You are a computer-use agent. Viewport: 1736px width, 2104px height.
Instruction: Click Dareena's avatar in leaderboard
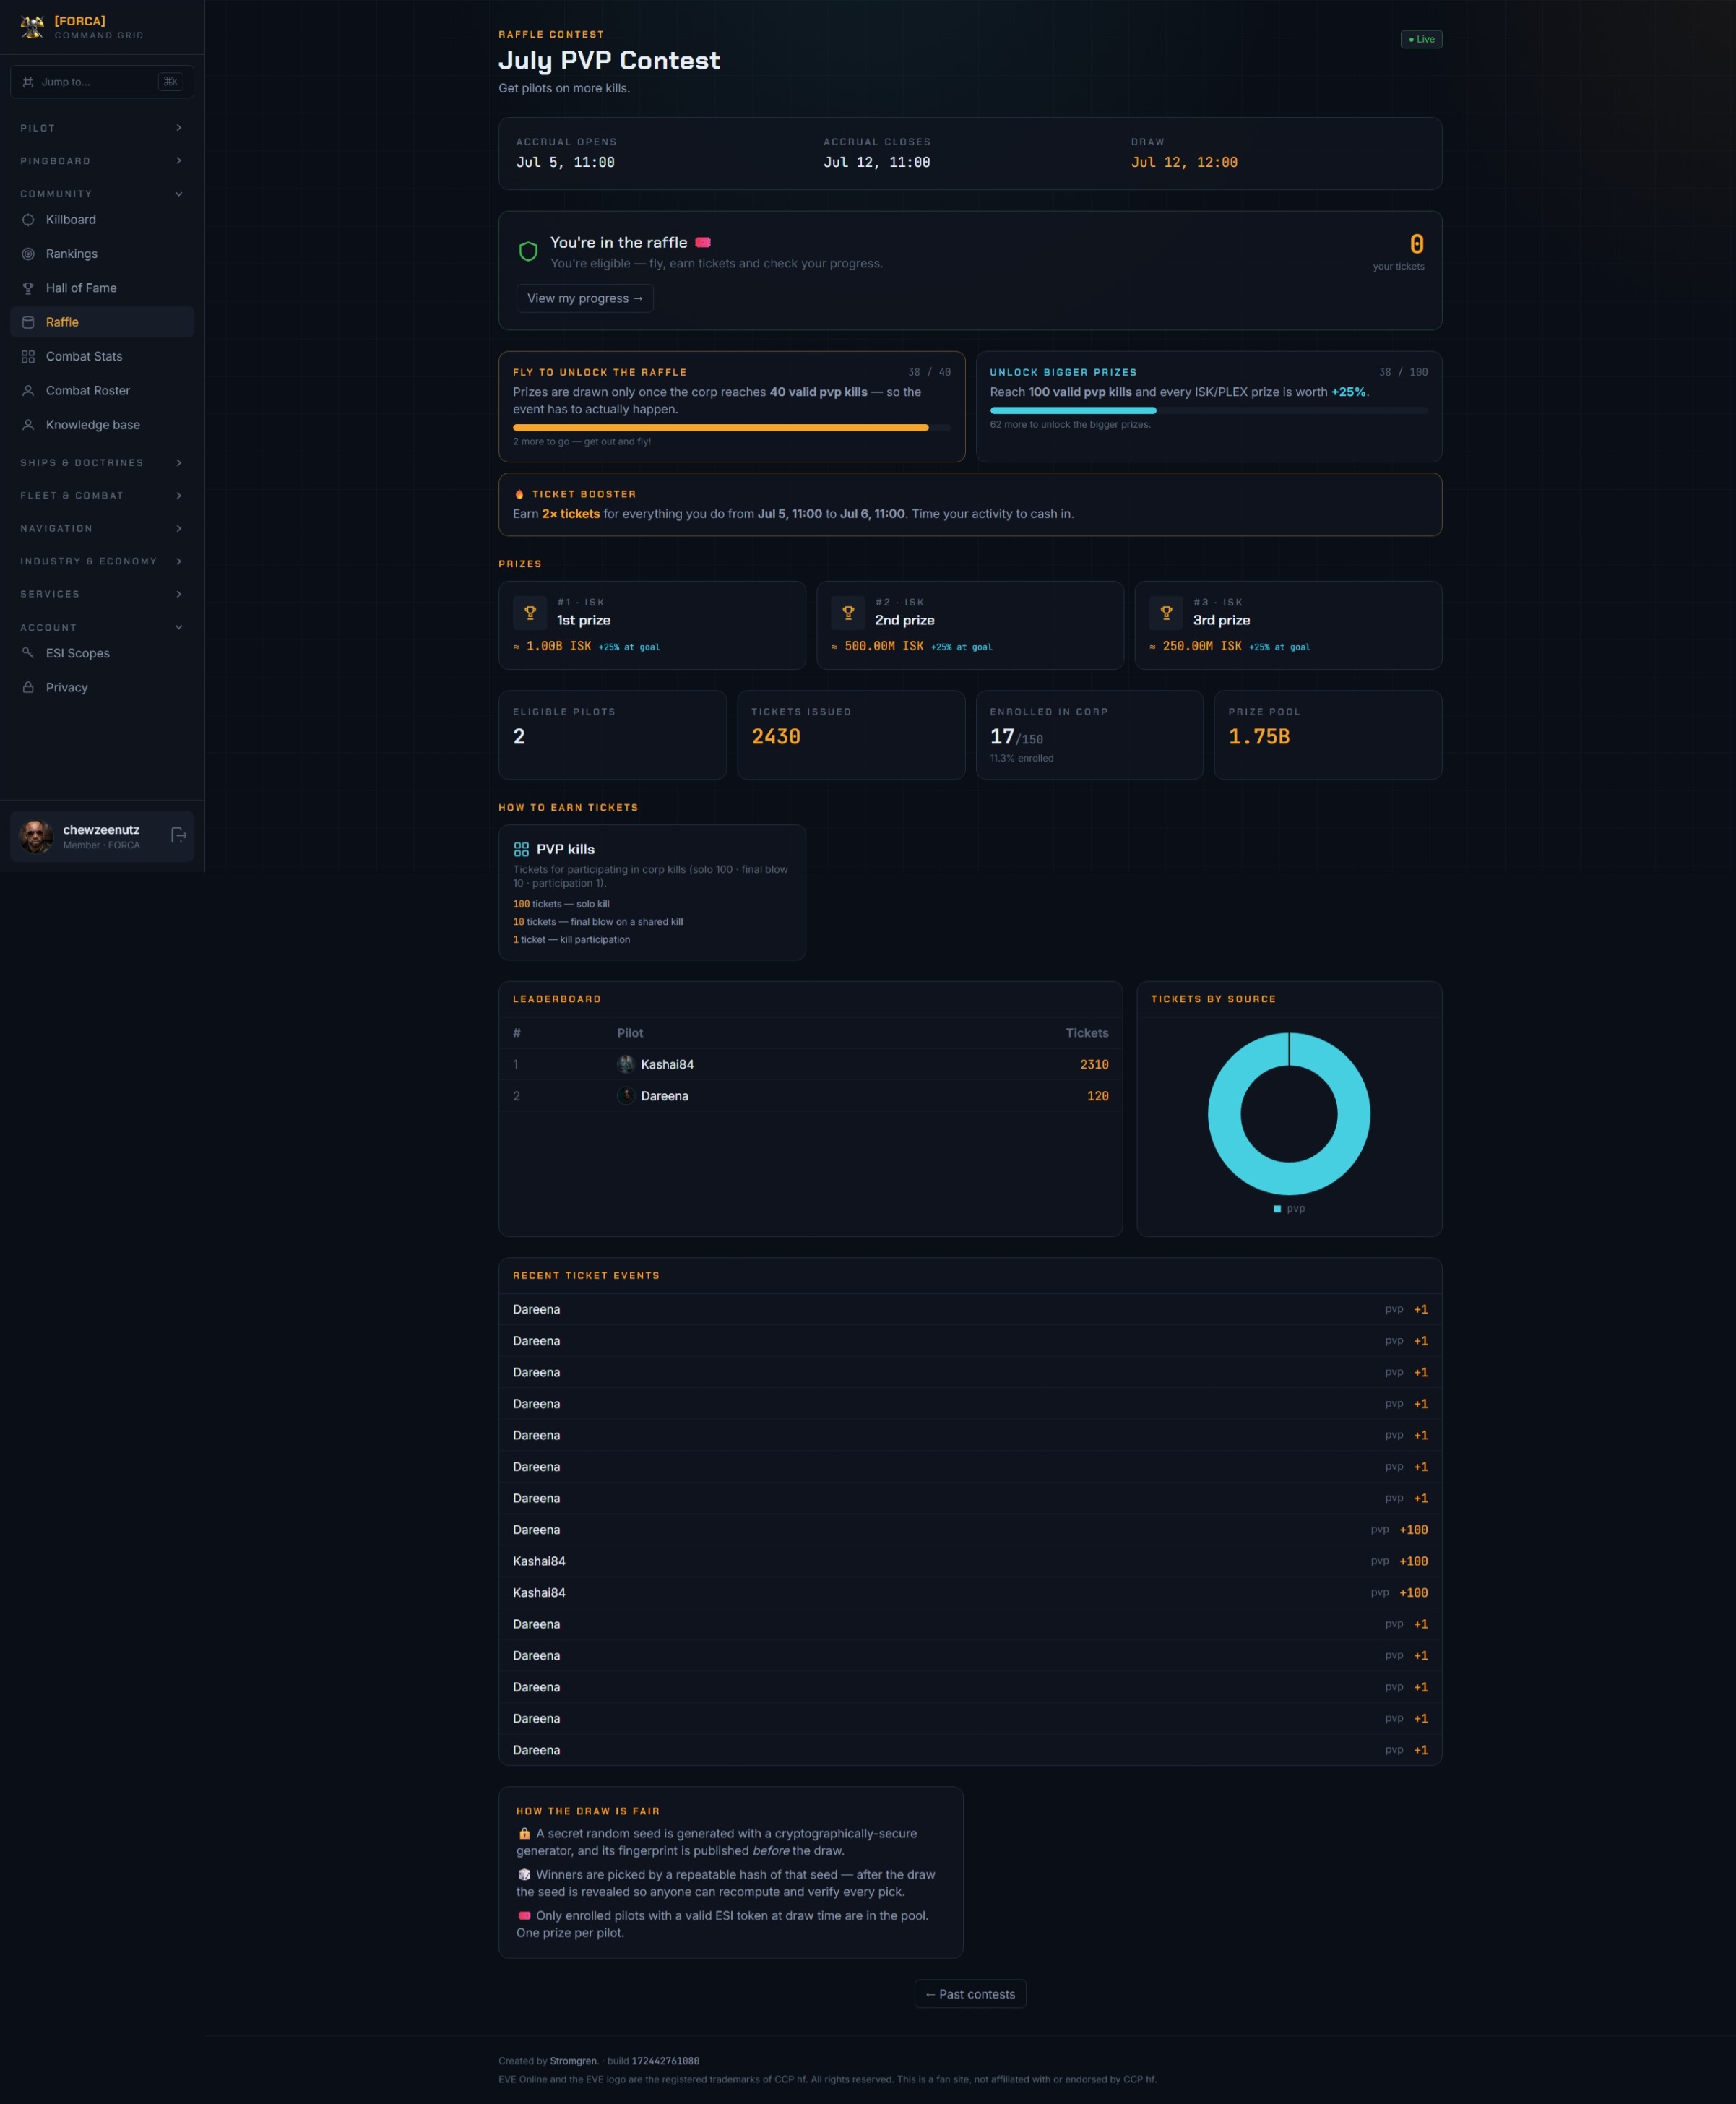tap(626, 1096)
